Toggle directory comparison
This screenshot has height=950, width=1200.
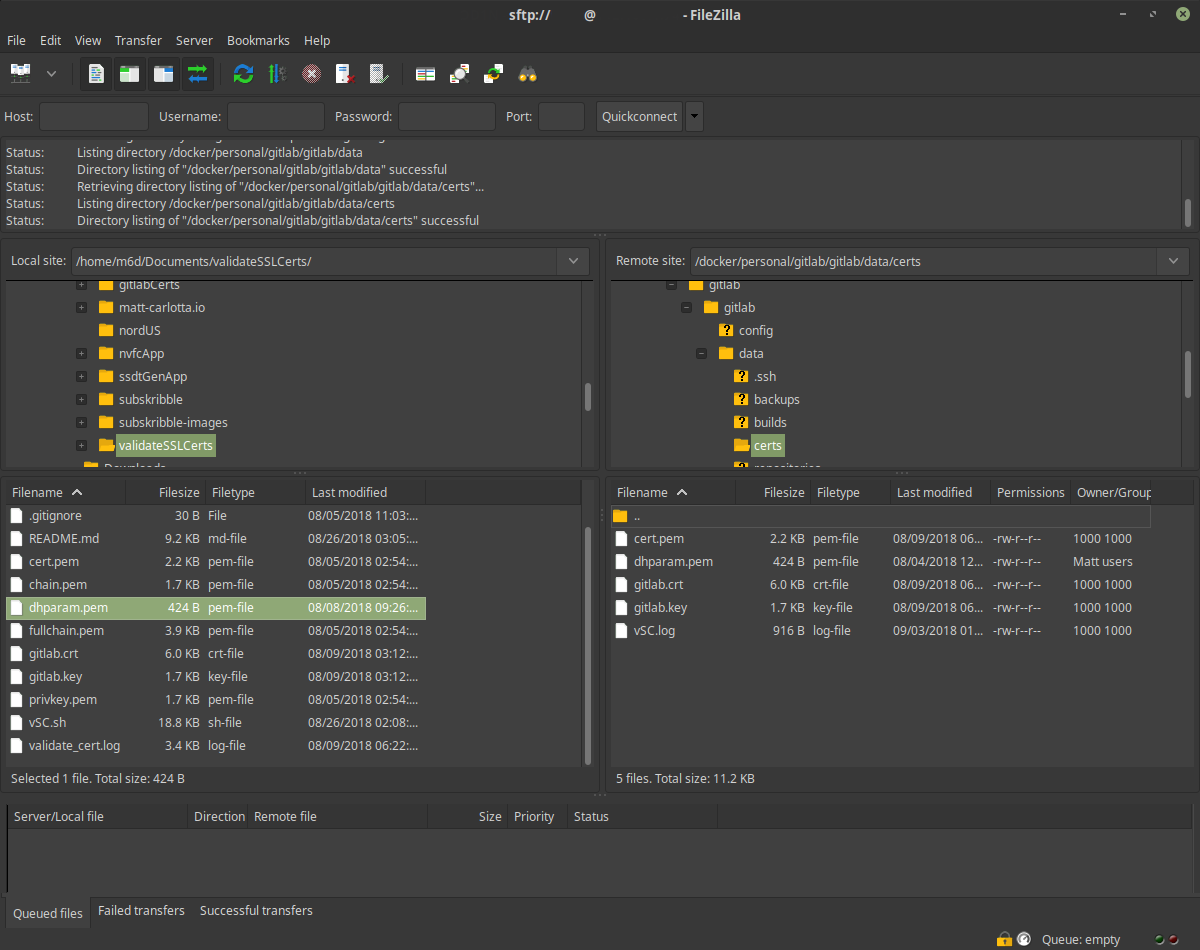459,73
